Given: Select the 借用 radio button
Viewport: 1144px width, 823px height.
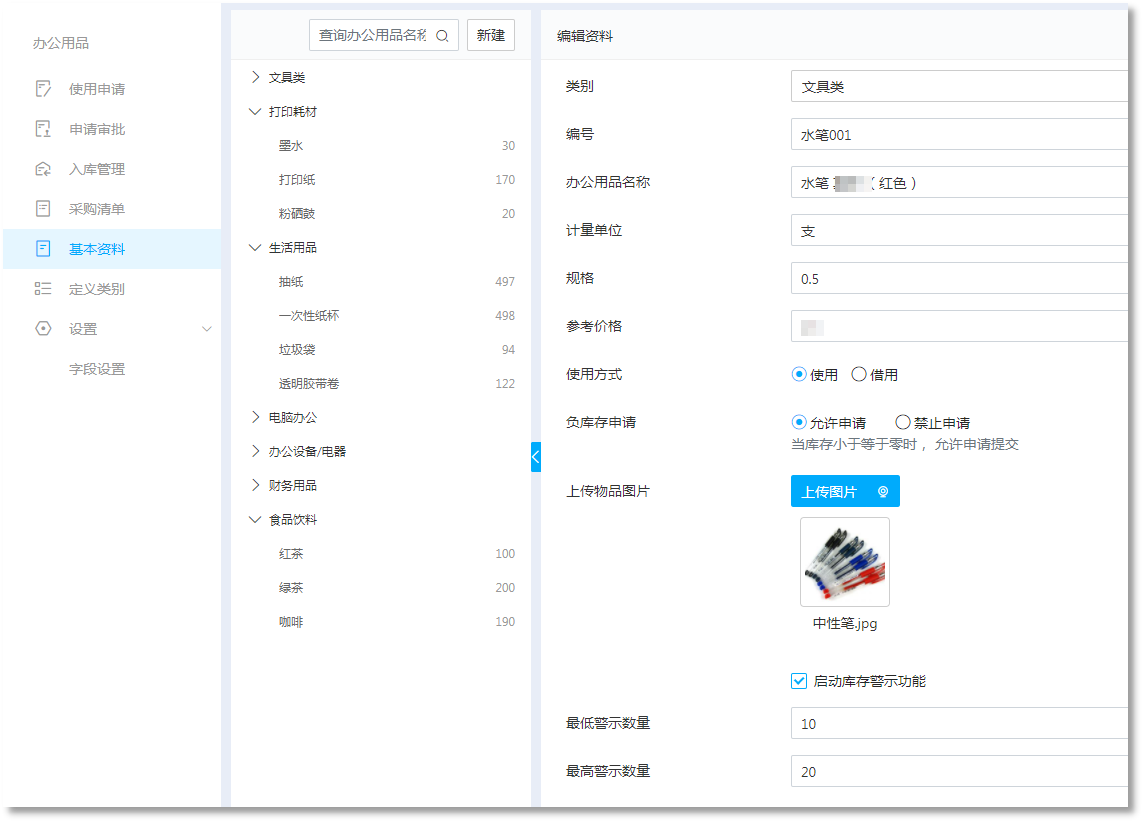Looking at the screenshot, I should point(859,375).
